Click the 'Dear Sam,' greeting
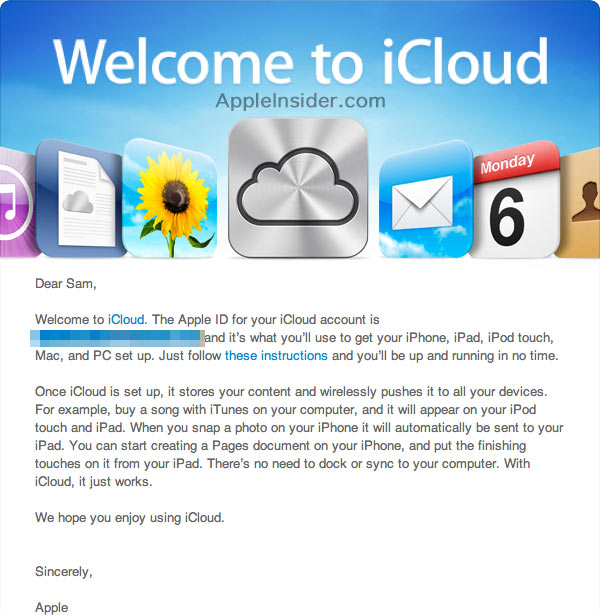 (x=66, y=283)
